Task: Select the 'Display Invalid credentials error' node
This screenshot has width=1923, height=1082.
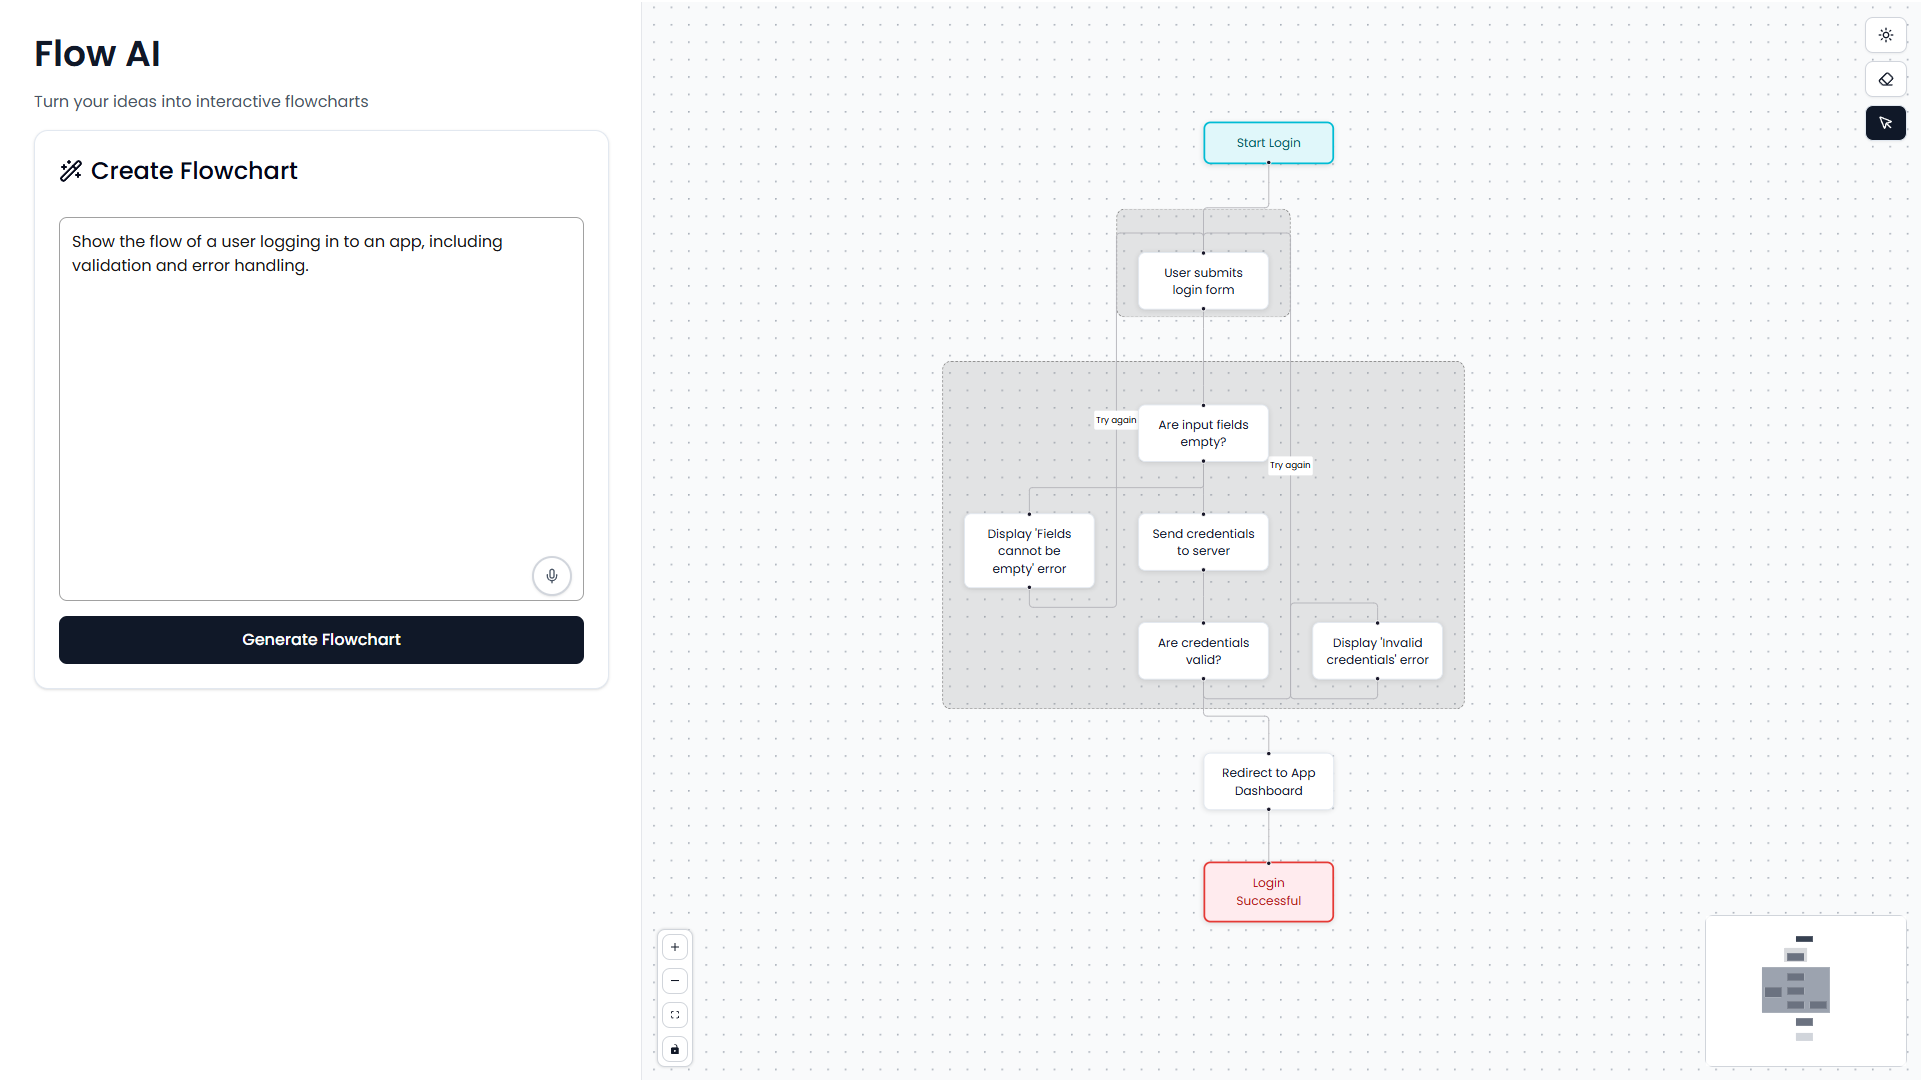Action: point(1377,651)
